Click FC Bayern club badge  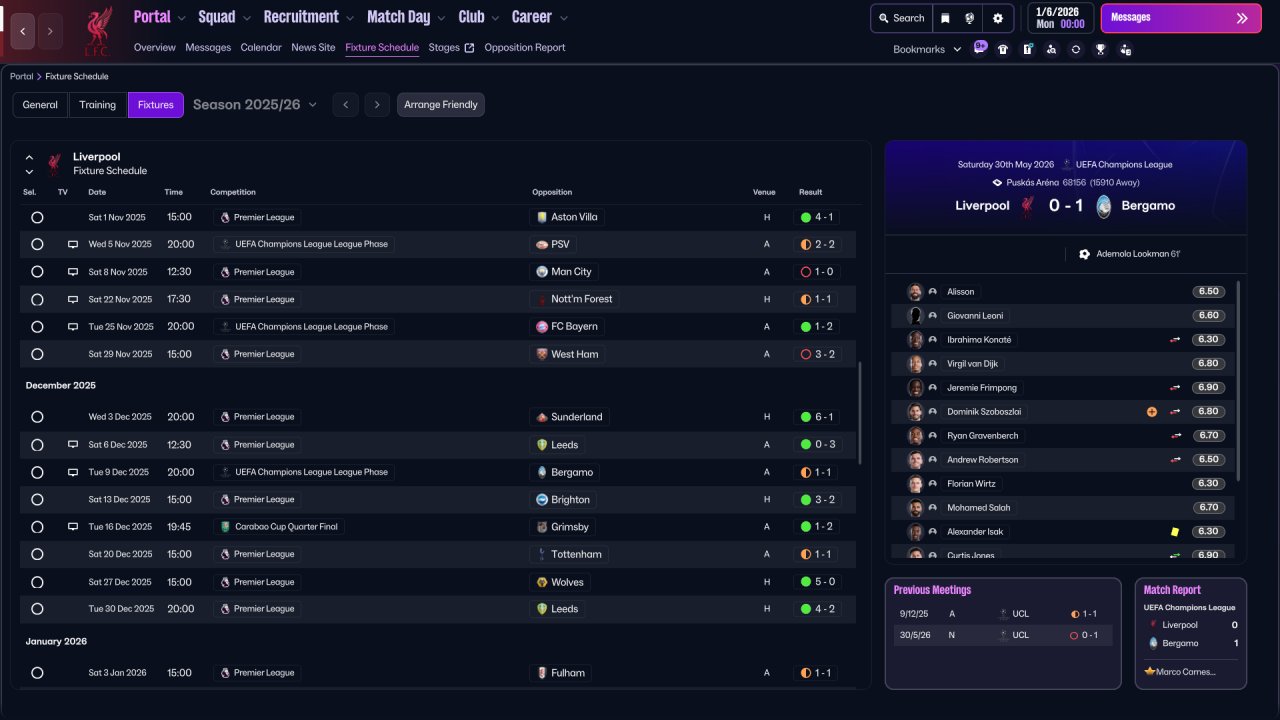[542, 326]
